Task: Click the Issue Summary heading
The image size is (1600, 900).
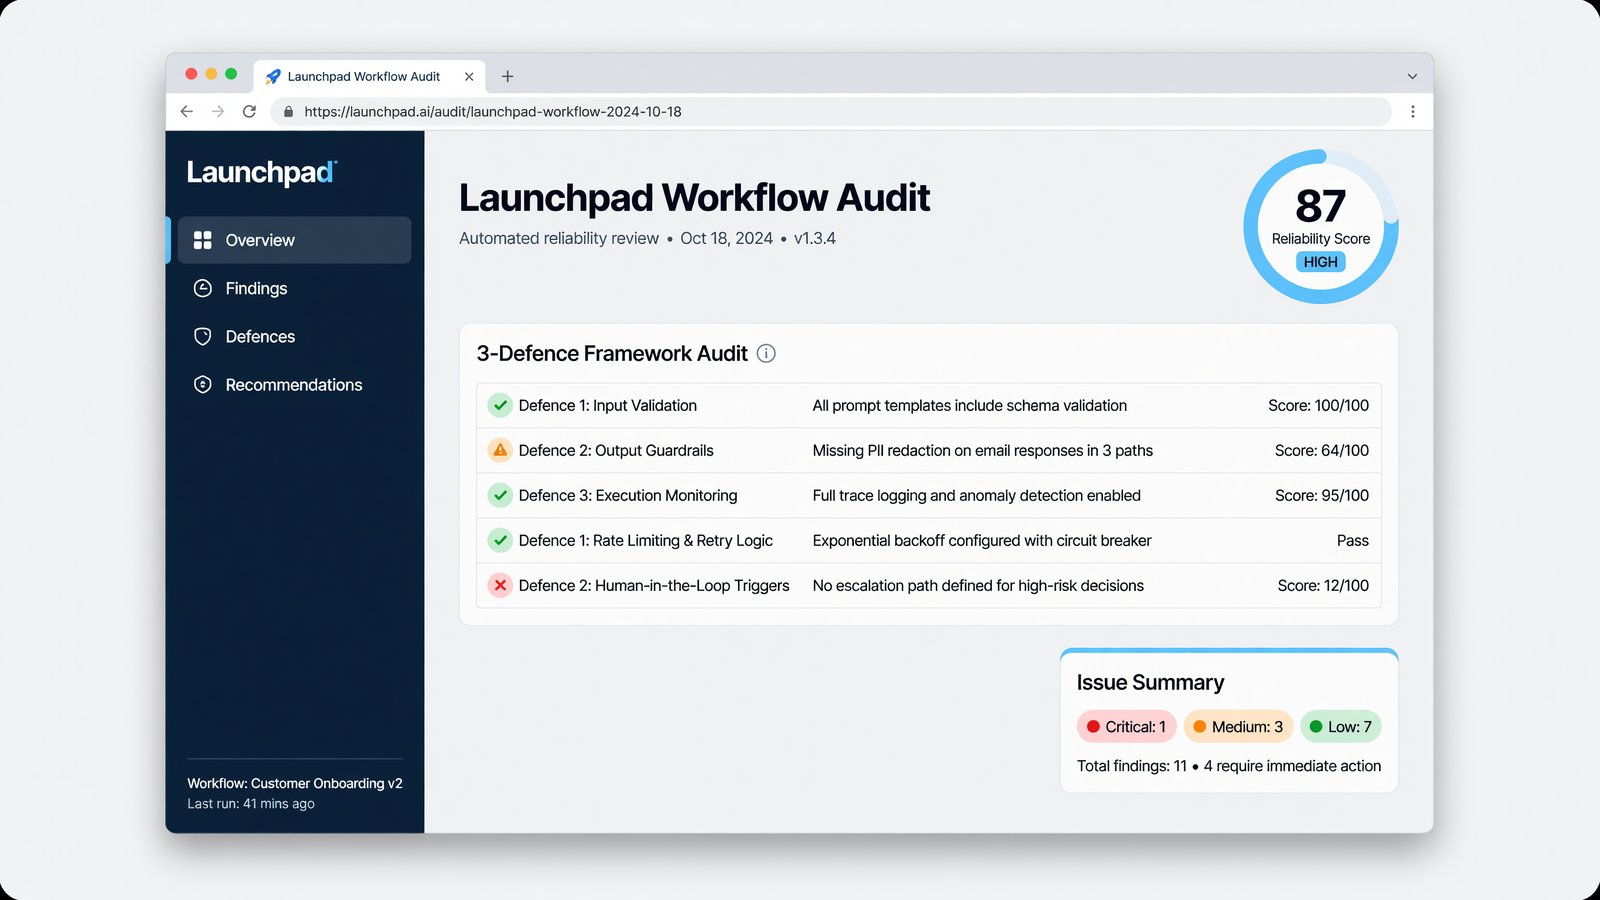Action: coord(1150,682)
